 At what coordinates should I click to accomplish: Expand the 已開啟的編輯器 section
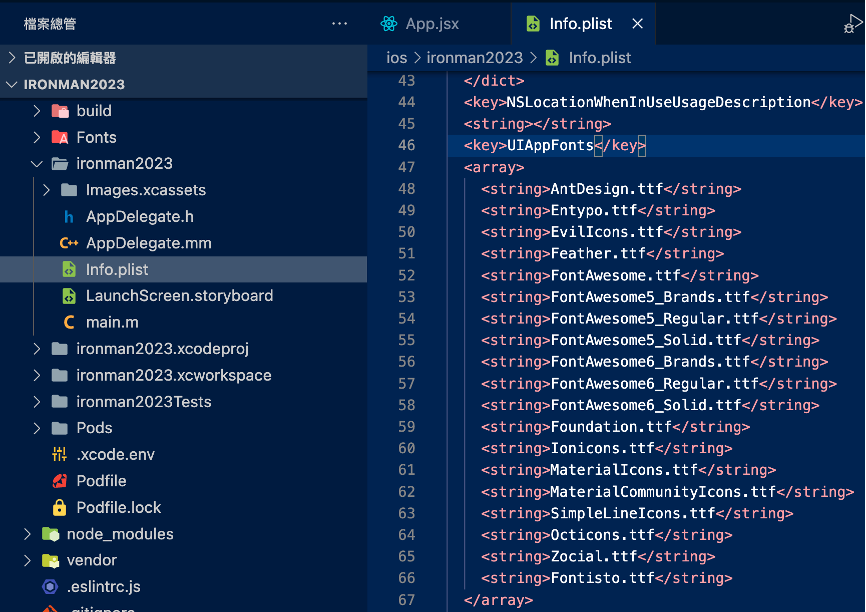[12, 57]
